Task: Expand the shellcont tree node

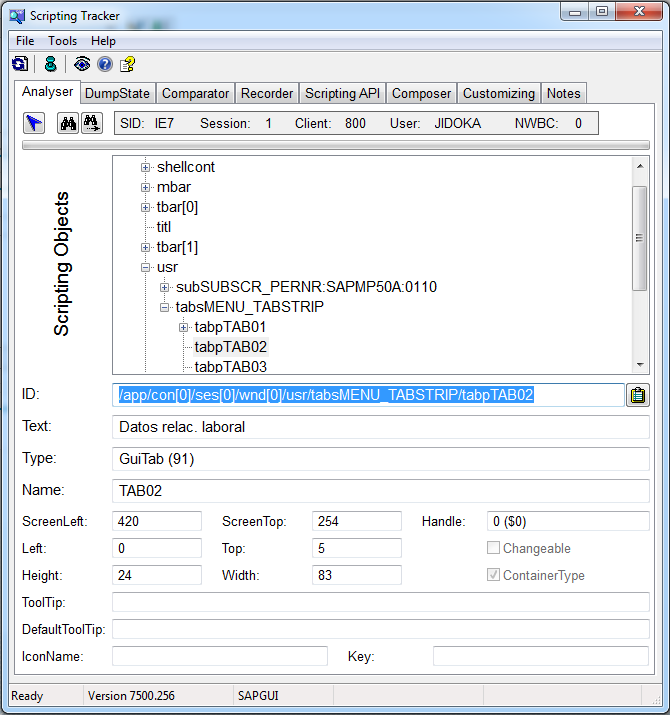Action: pos(146,167)
